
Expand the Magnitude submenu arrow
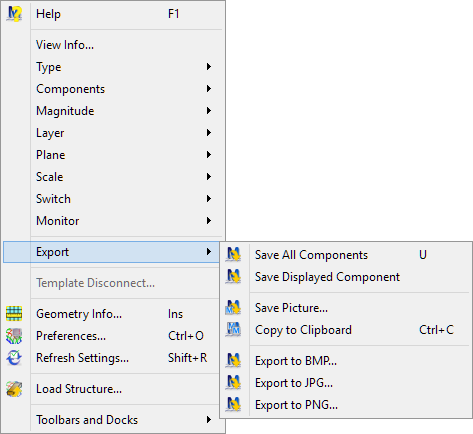(x=209, y=111)
